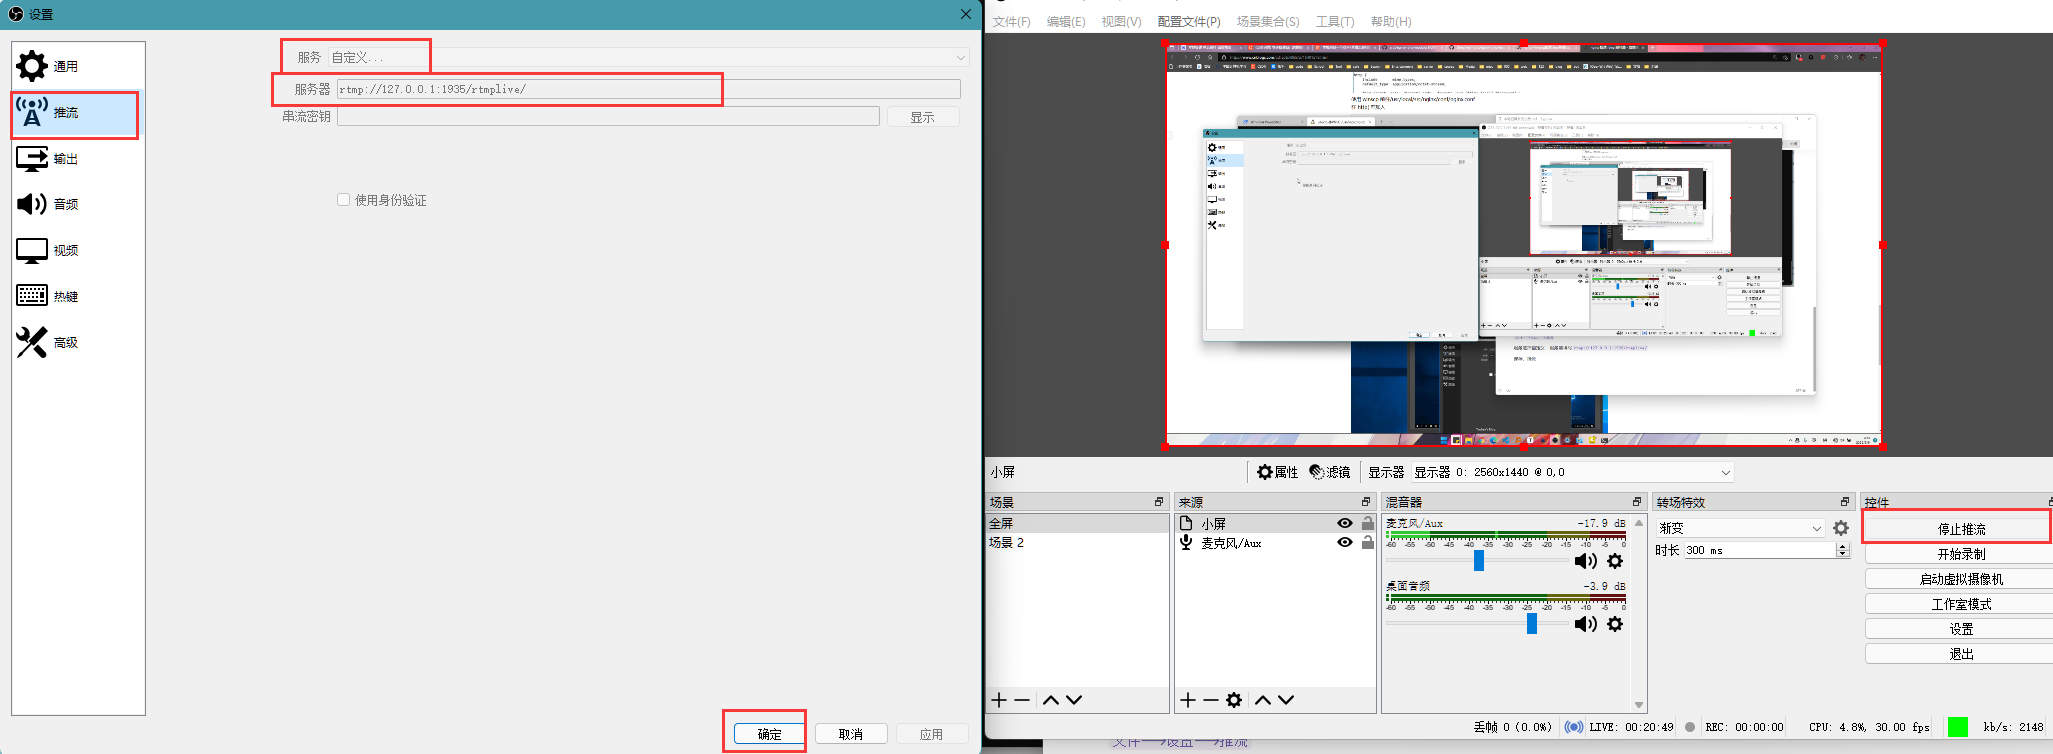Toggle lock of 麦克风/Aux source
This screenshot has height=754, width=2053.
(x=1368, y=543)
